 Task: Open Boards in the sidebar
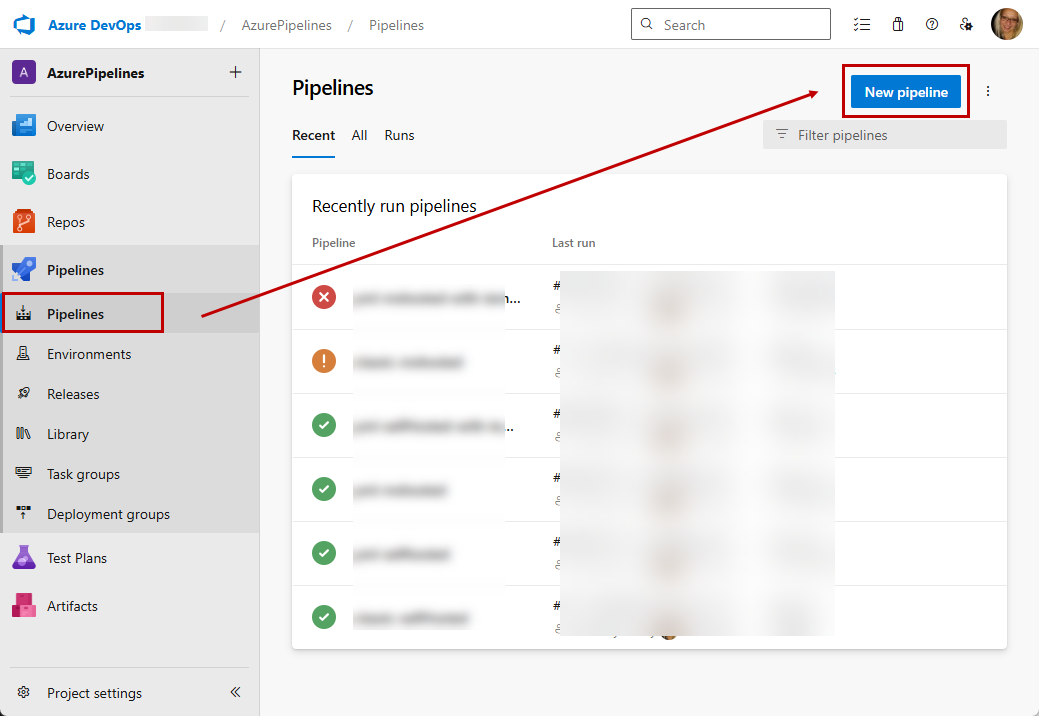pyautogui.click(x=130, y=174)
